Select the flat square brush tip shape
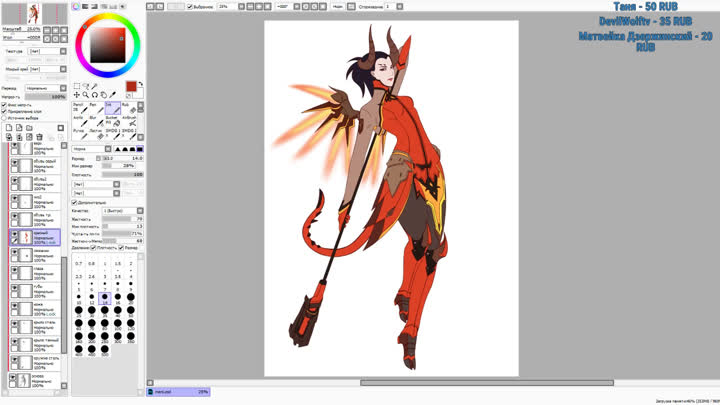Screen dimensions: 720x405 coord(139,149)
